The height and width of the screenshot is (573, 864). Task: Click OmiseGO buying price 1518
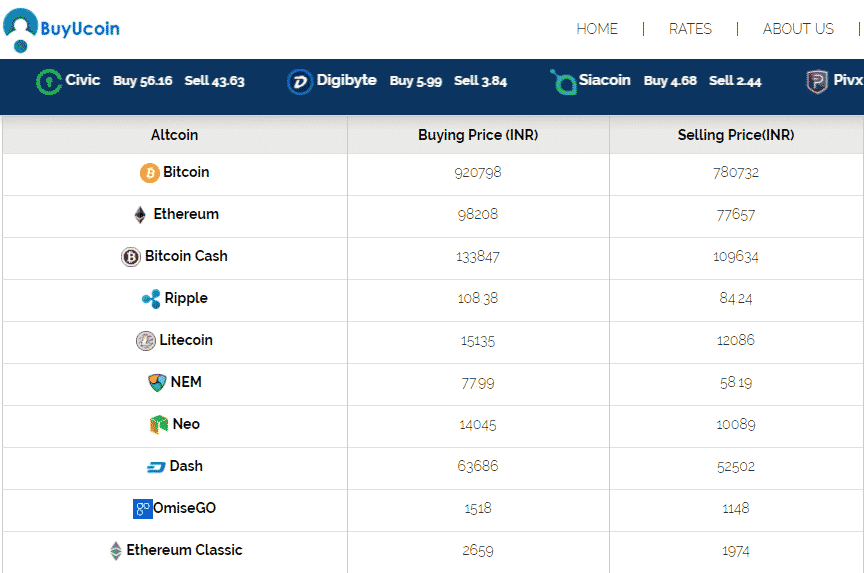pos(478,509)
